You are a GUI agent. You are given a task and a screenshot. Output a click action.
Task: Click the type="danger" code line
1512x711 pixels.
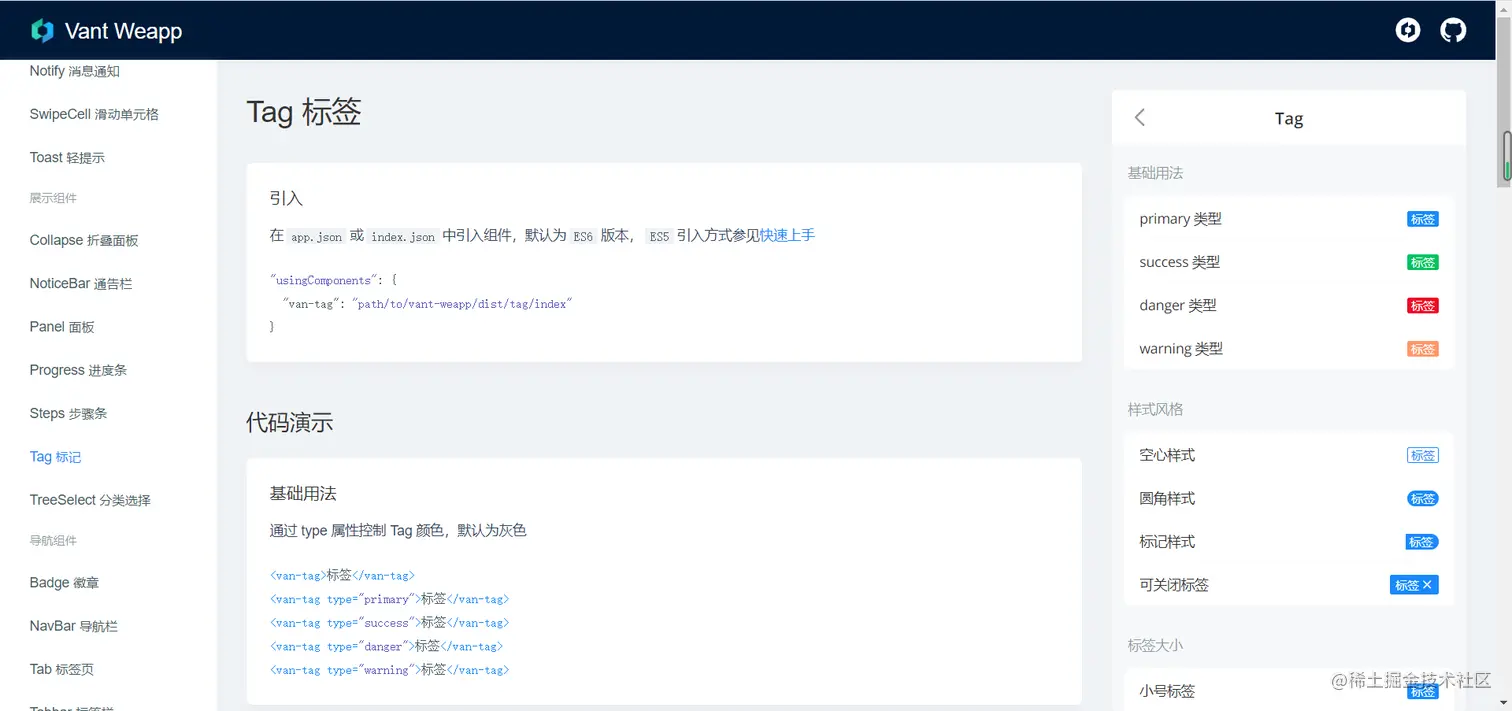(x=386, y=646)
